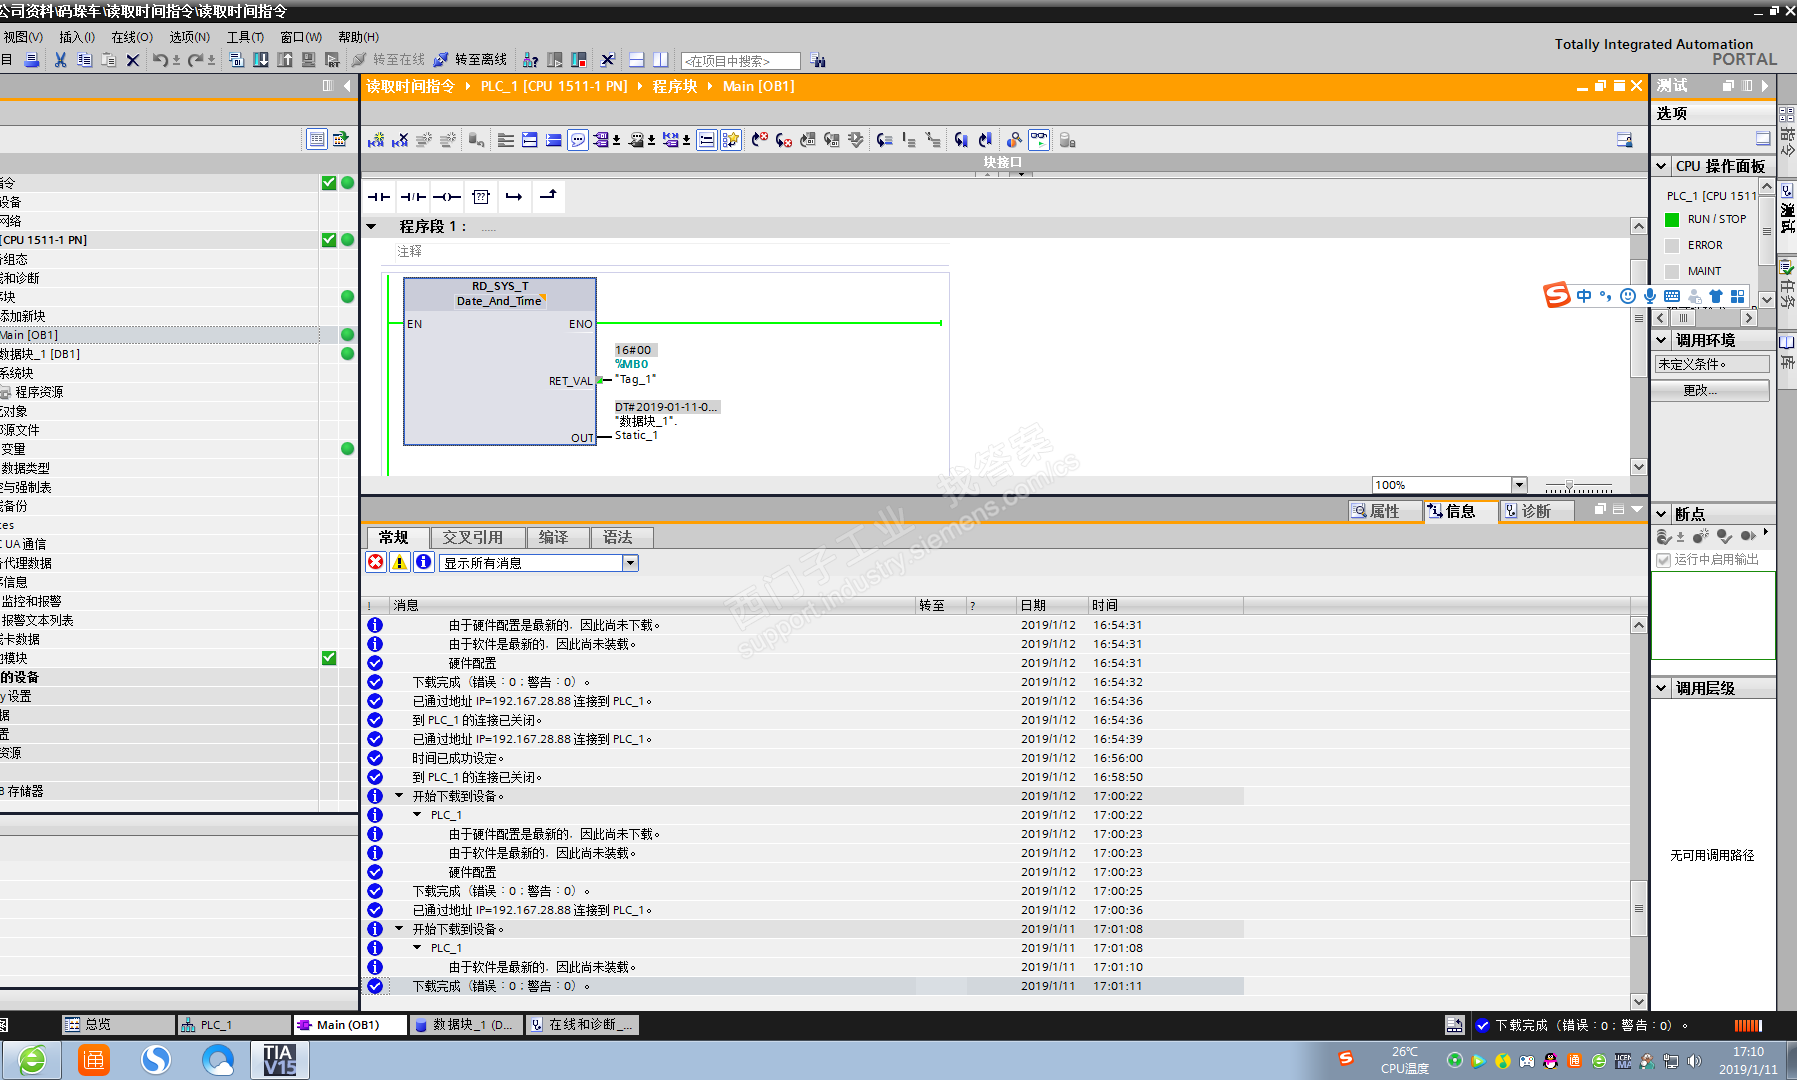Open the 视图(V) menu
This screenshot has width=1797, height=1080.
[23, 37]
